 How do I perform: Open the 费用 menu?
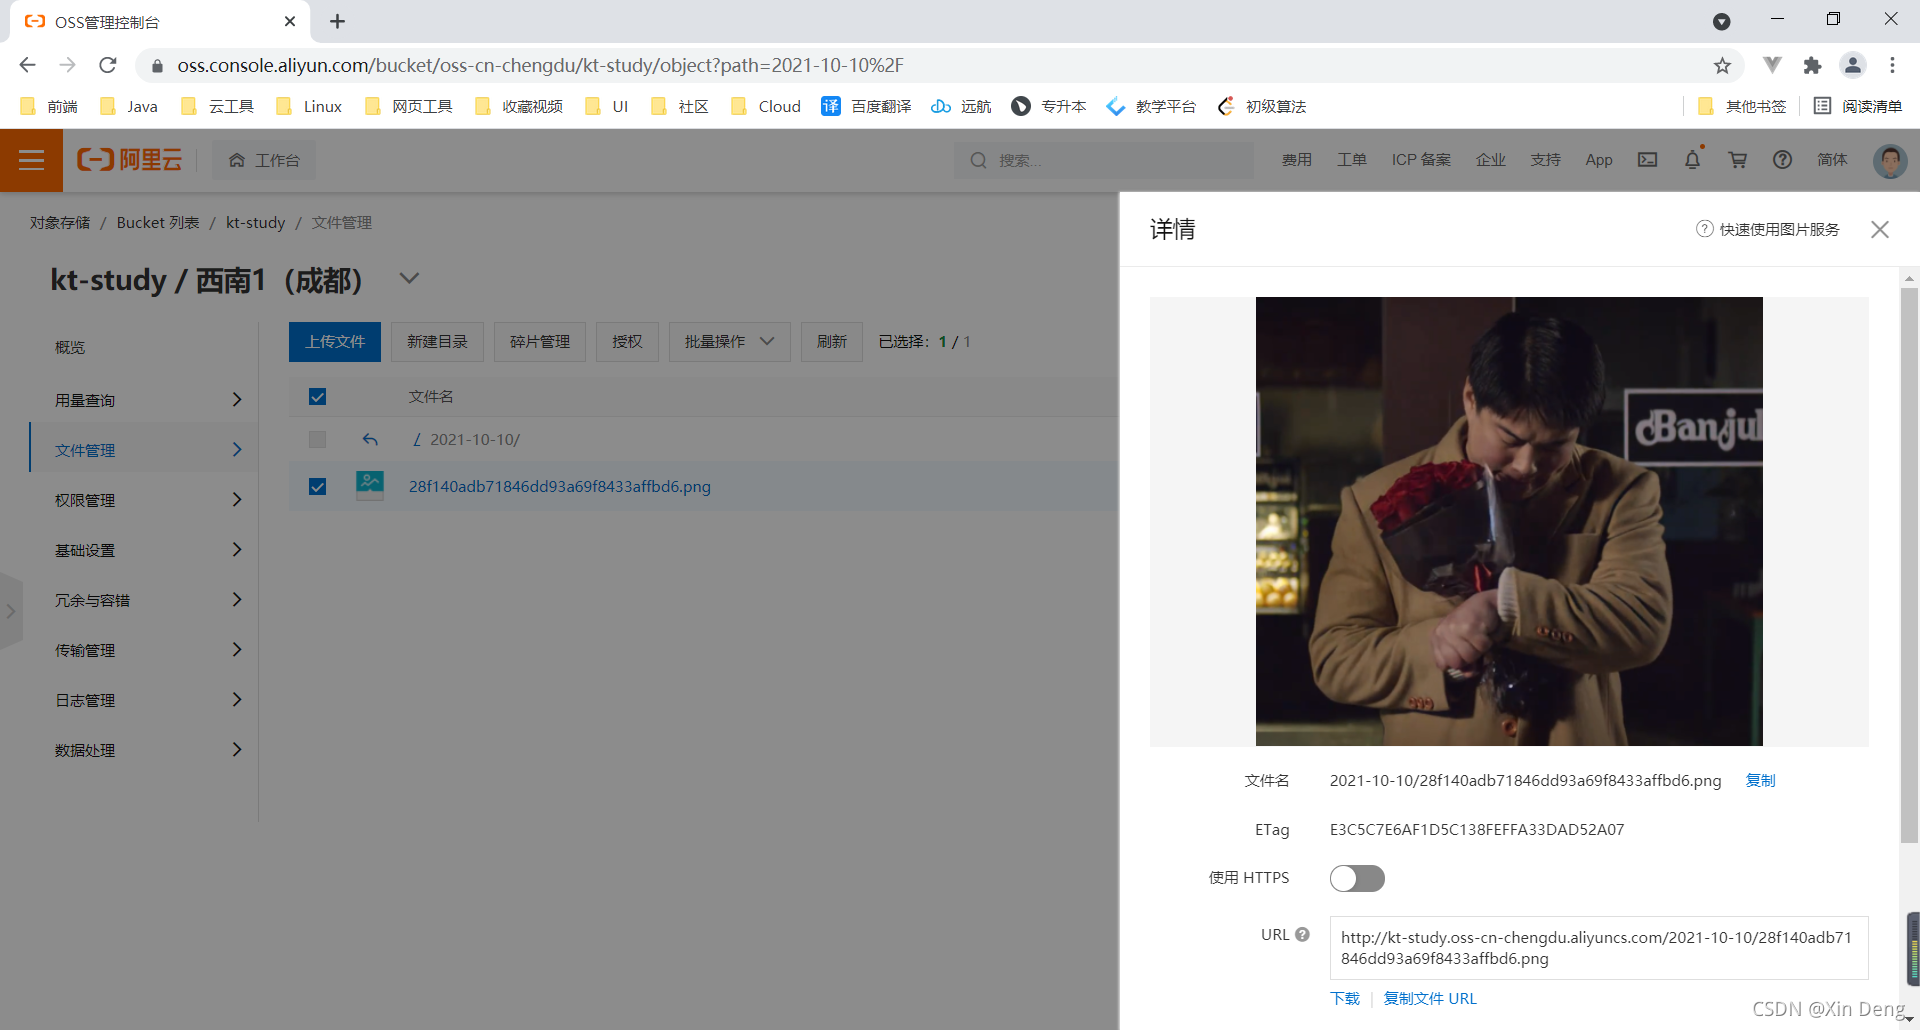click(x=1297, y=160)
